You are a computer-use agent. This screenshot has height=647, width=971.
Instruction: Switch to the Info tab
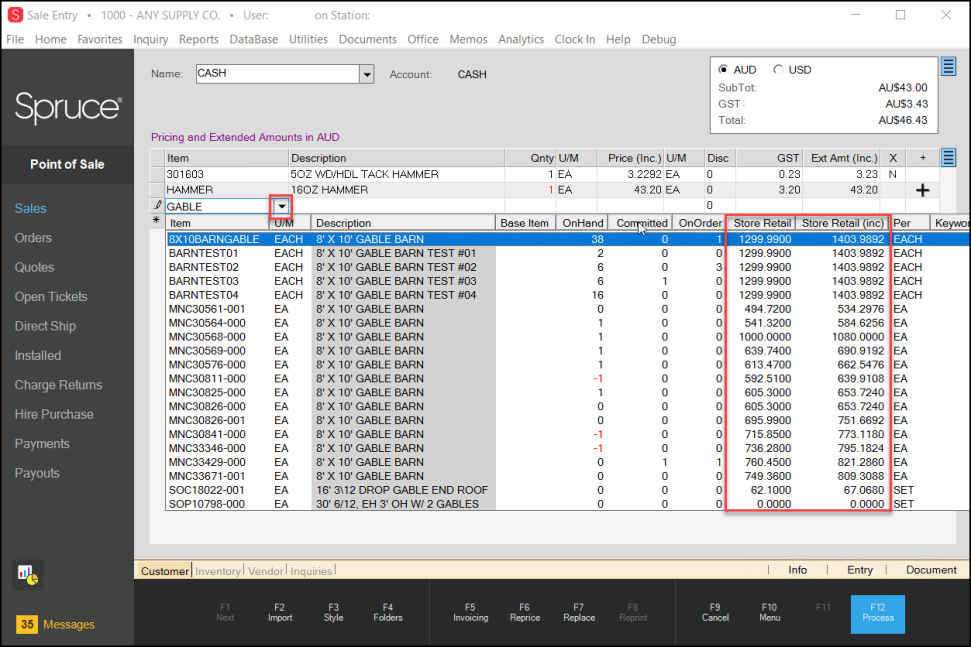798,570
